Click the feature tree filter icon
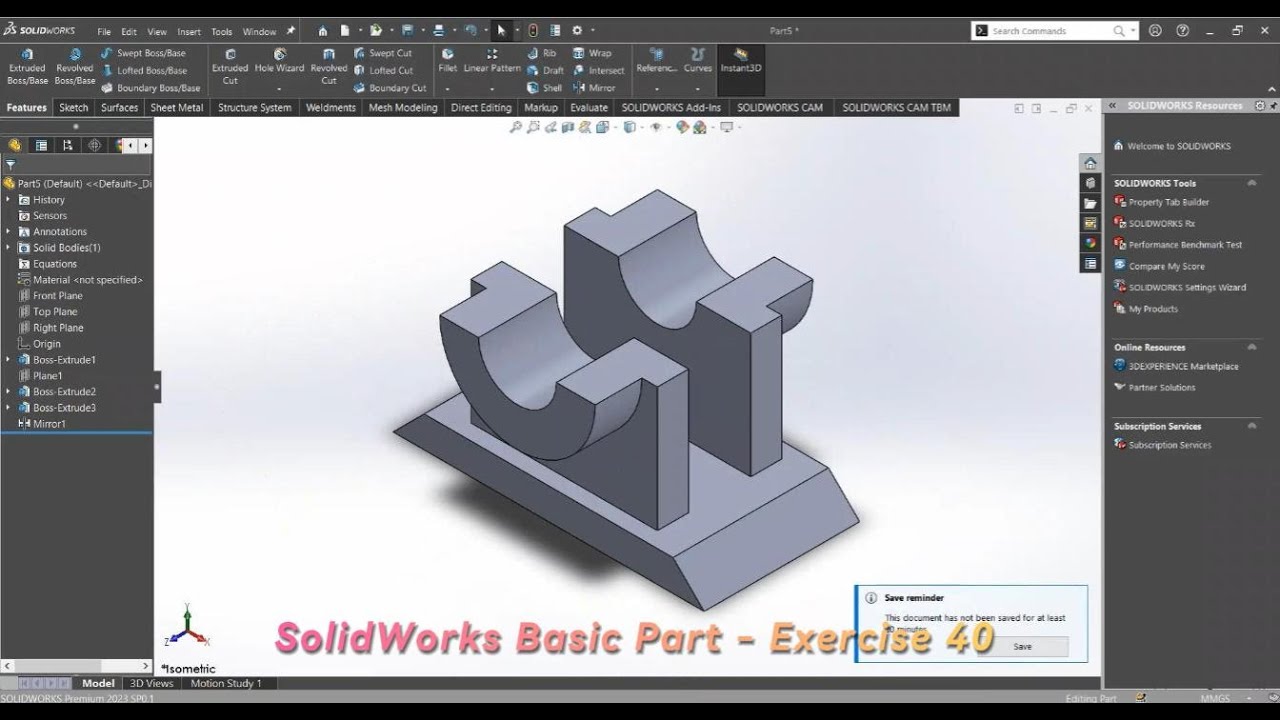The image size is (1280, 720). coord(11,164)
